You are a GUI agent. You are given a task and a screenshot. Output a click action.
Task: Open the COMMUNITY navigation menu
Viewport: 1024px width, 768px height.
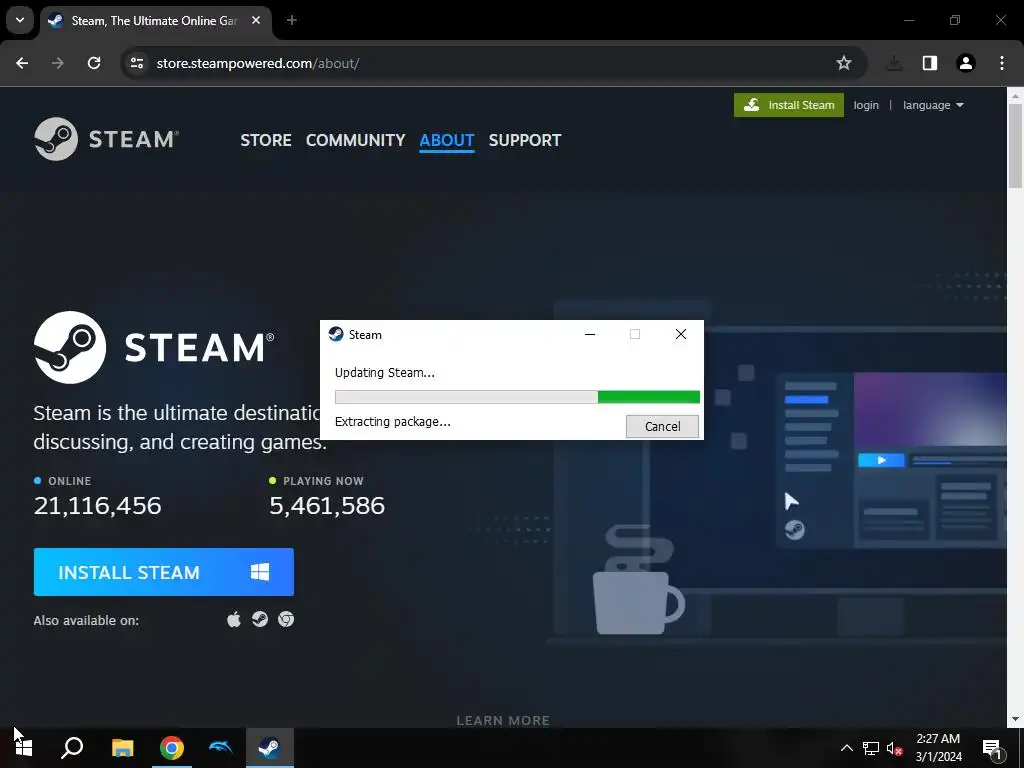355,140
